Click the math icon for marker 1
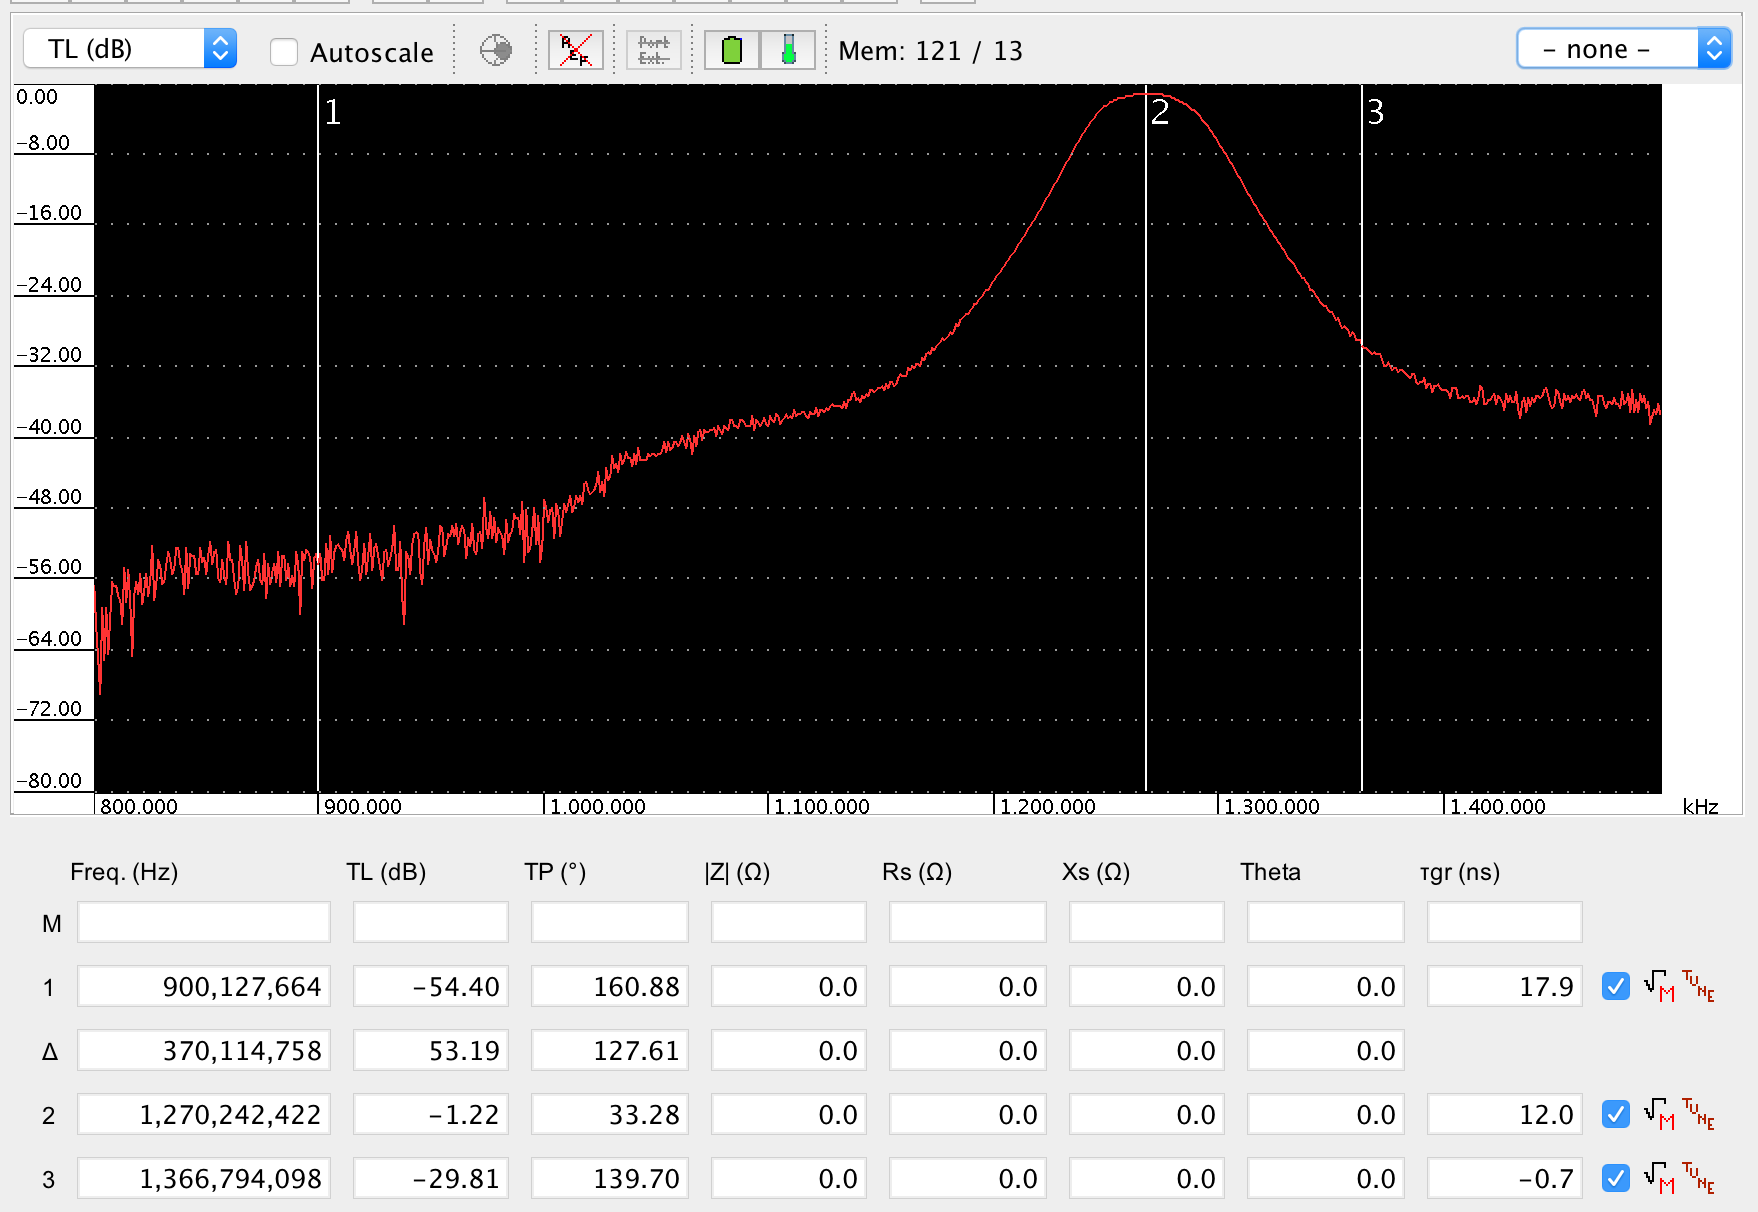The width and height of the screenshot is (1758, 1212). (x=1659, y=987)
